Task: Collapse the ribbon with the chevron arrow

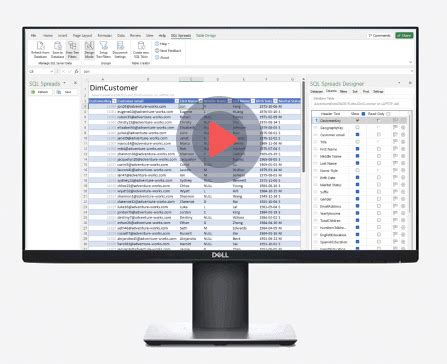Action: point(410,62)
